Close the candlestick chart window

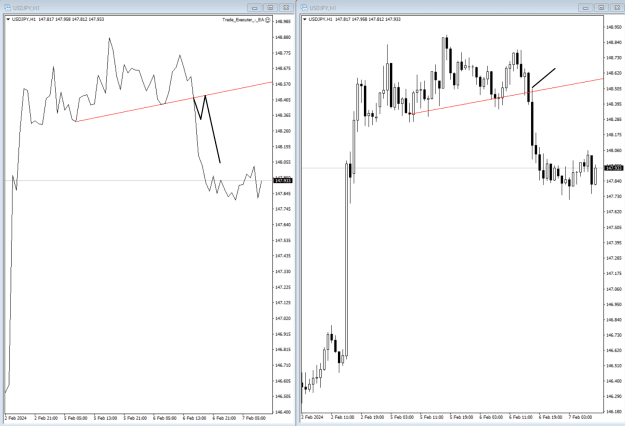click(616, 8)
